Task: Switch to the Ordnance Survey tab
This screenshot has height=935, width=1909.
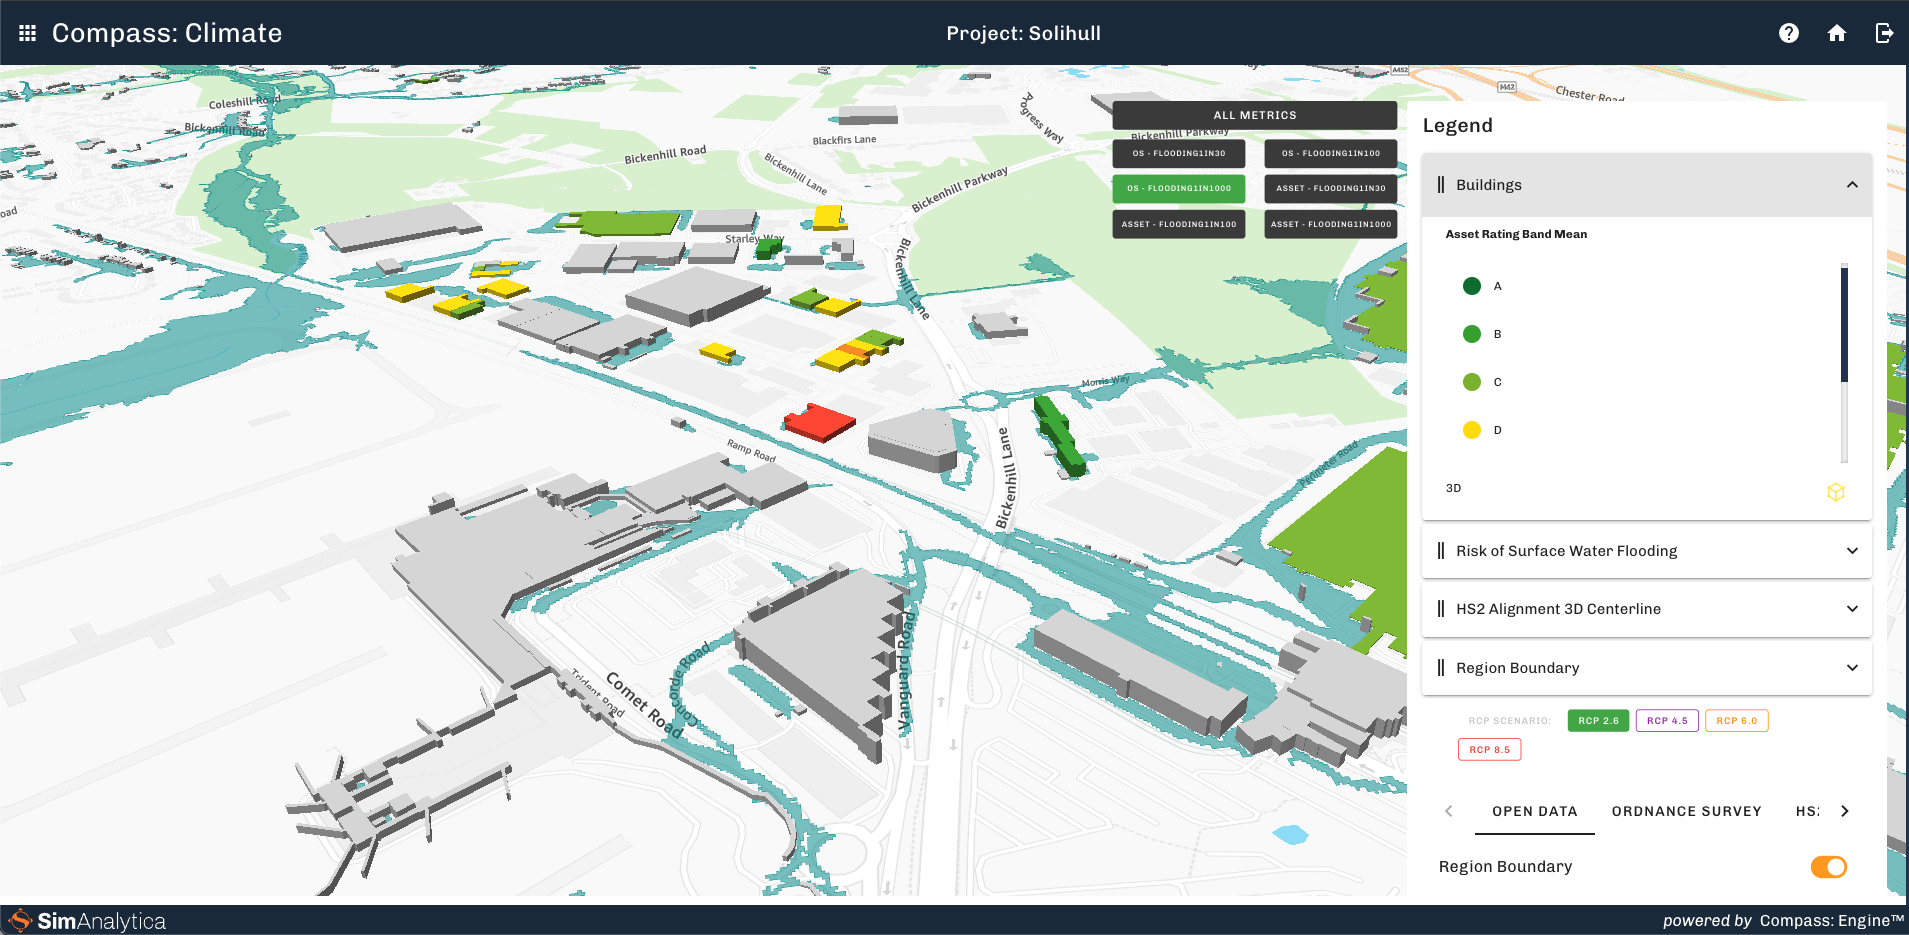Action: pyautogui.click(x=1687, y=812)
